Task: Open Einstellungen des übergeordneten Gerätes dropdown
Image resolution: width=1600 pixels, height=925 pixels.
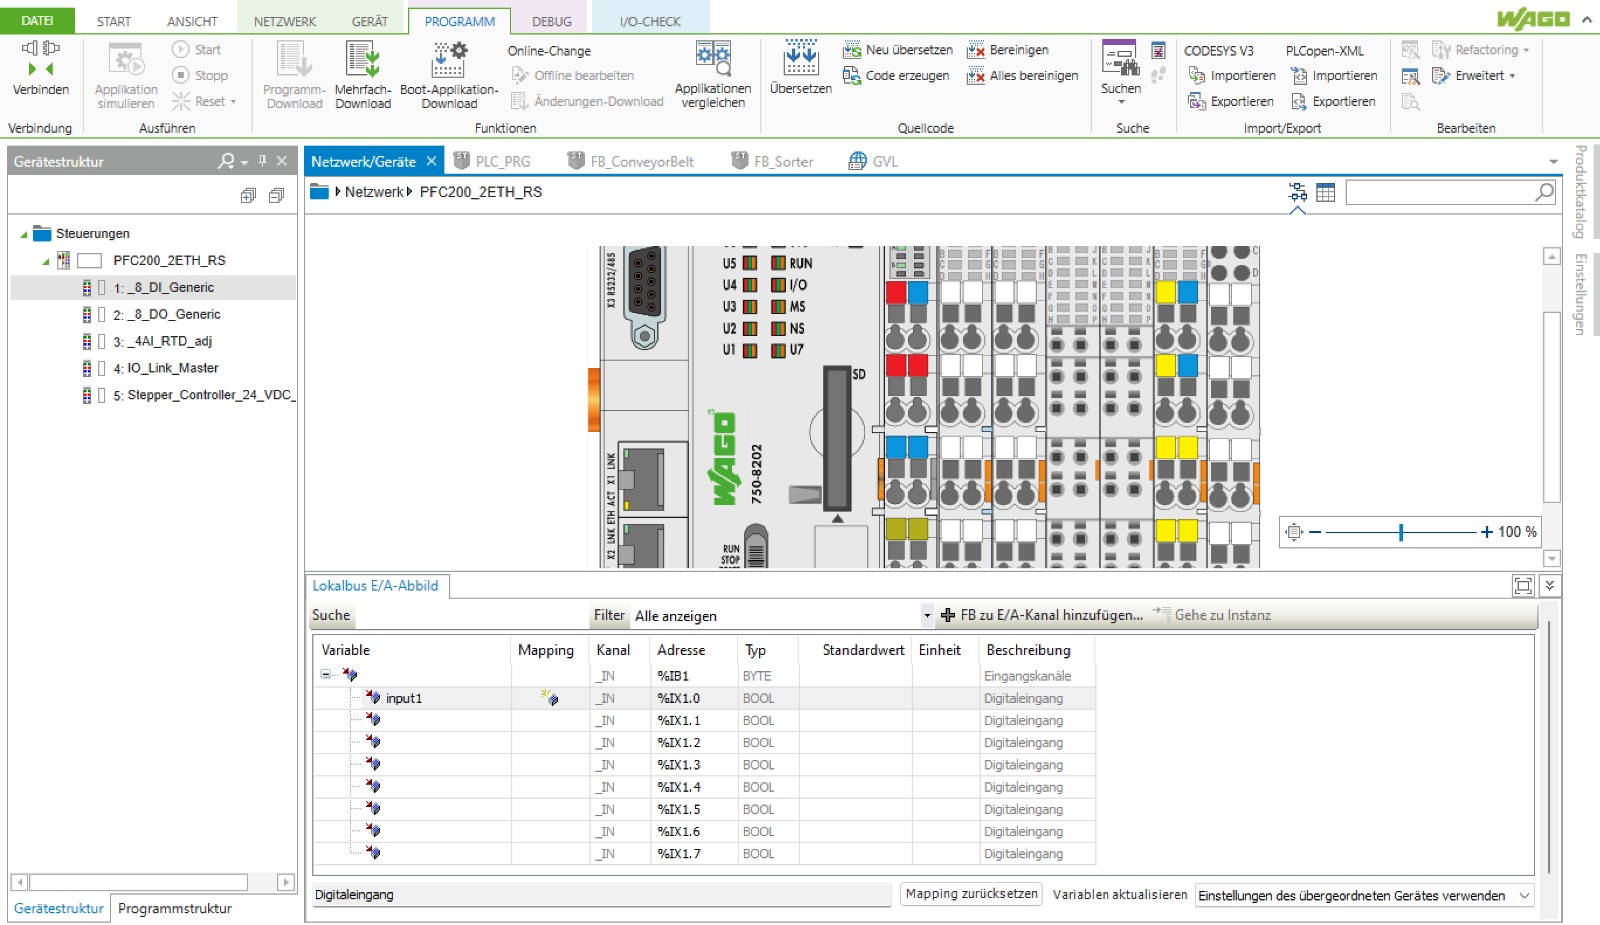Action: [1524, 896]
